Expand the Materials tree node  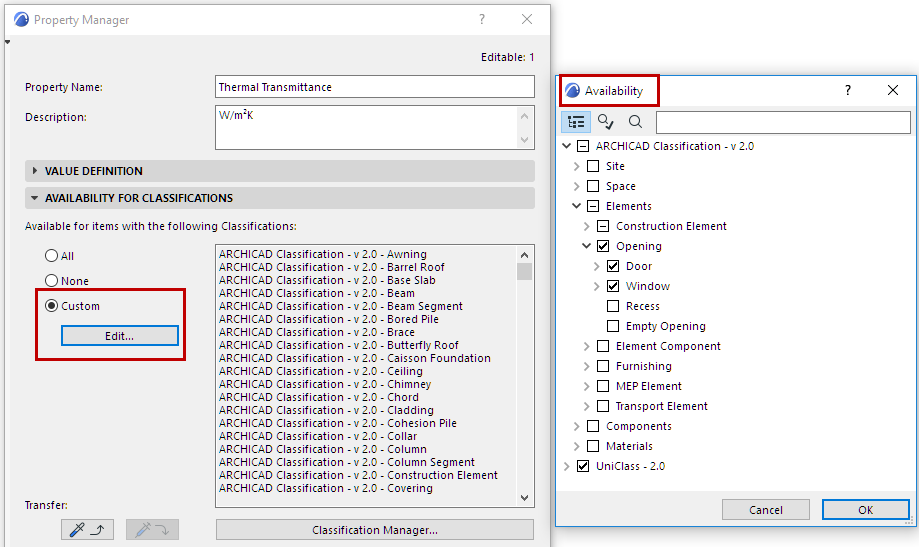tap(577, 446)
